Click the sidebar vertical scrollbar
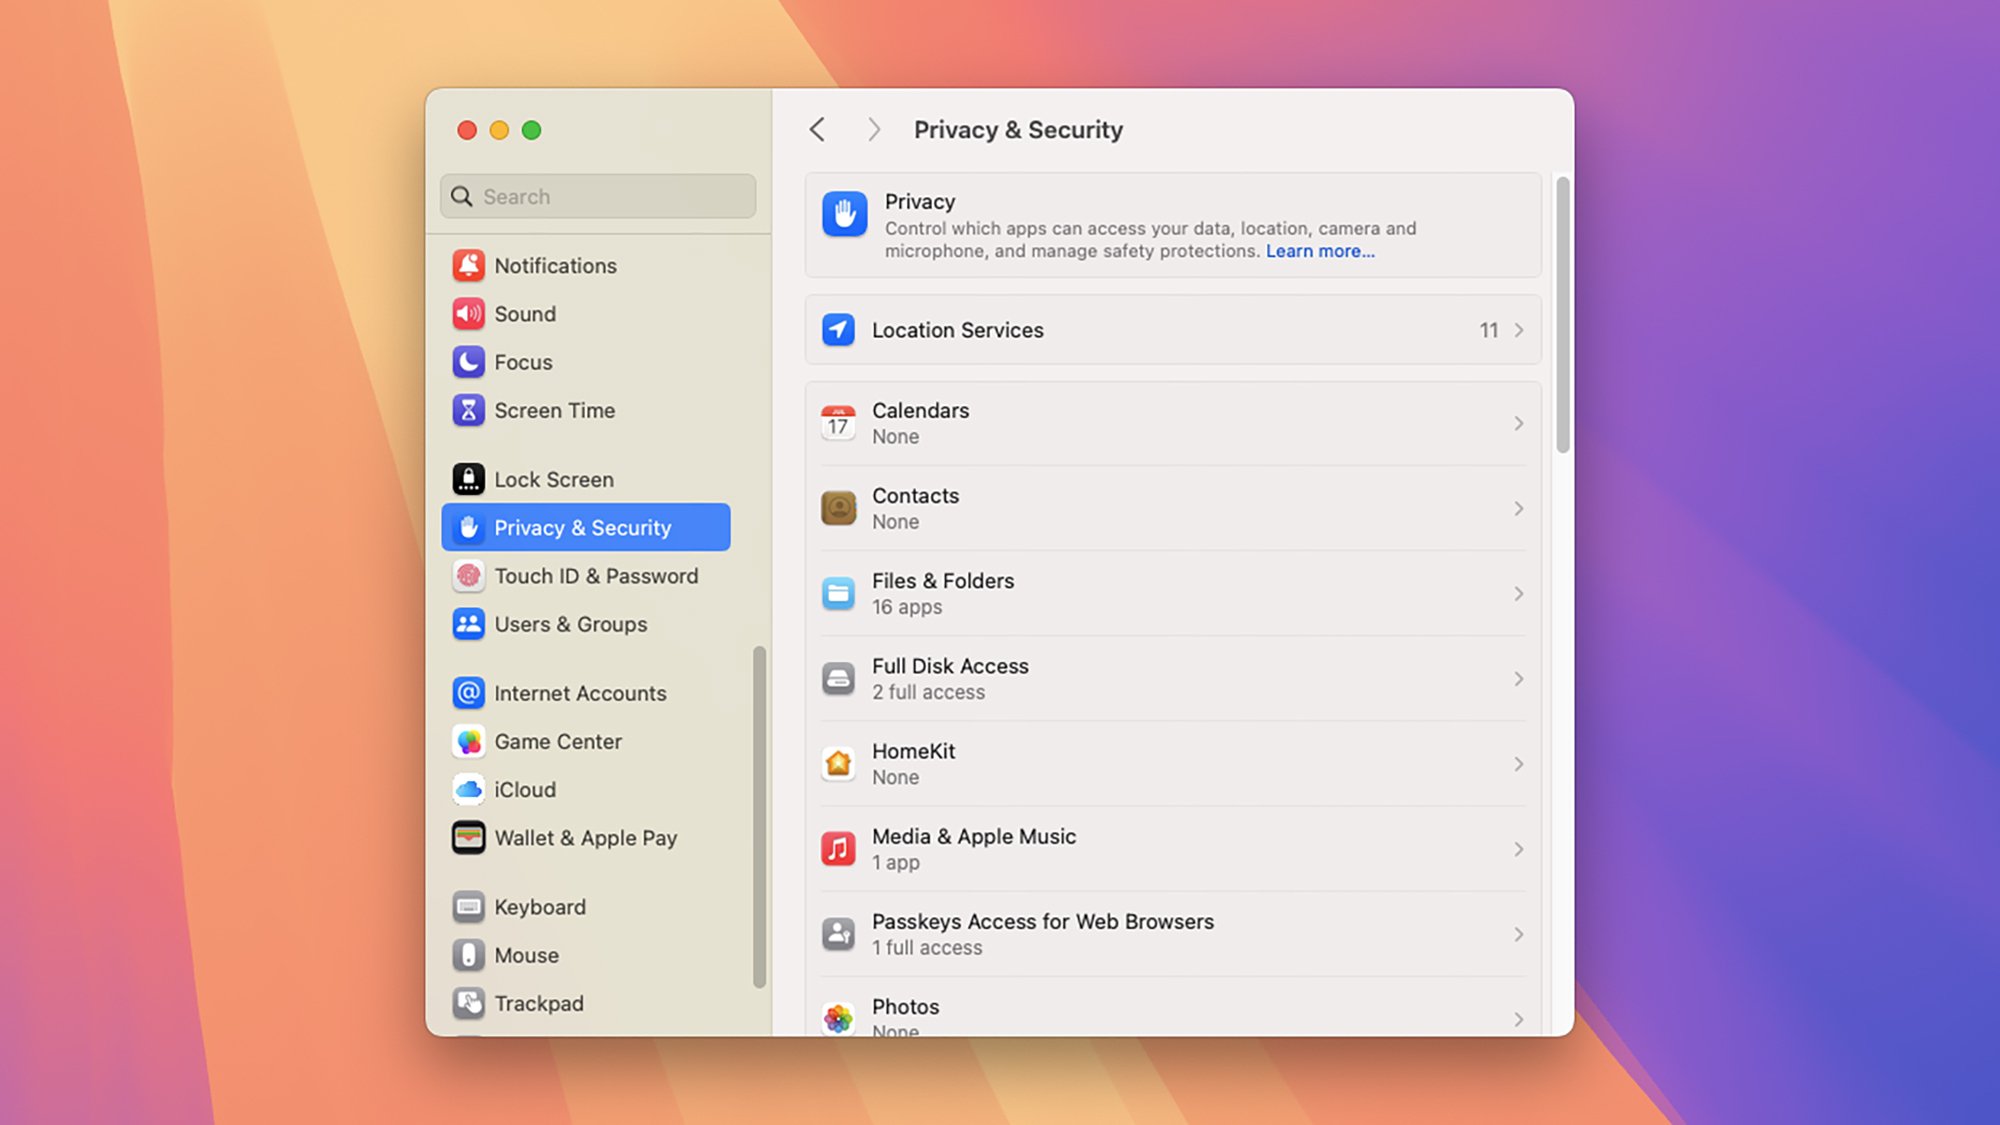This screenshot has width=2000, height=1125. click(x=759, y=817)
